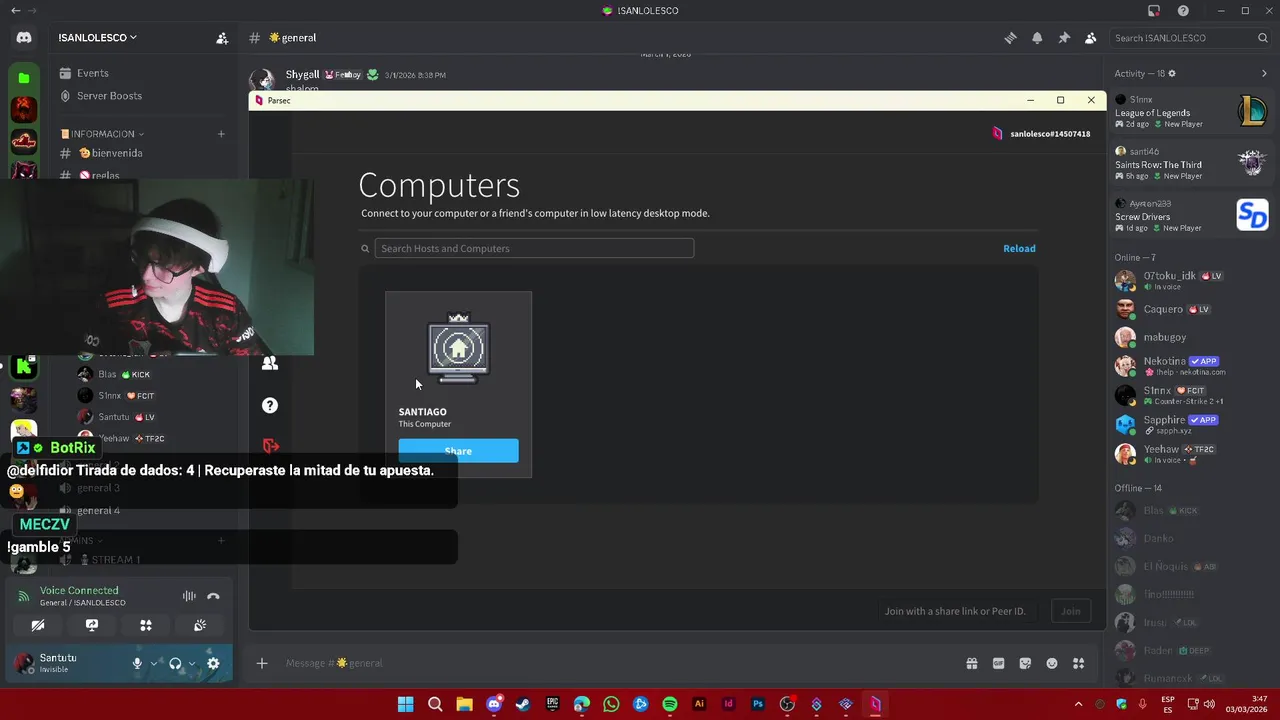Open the ESP keyboard language indicator
Image resolution: width=1280 pixels, height=720 pixels.
coord(1168,704)
